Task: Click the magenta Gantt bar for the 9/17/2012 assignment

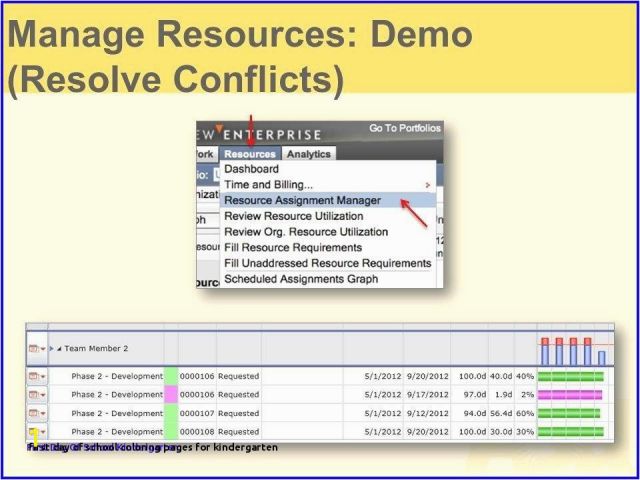Action: (x=570, y=395)
